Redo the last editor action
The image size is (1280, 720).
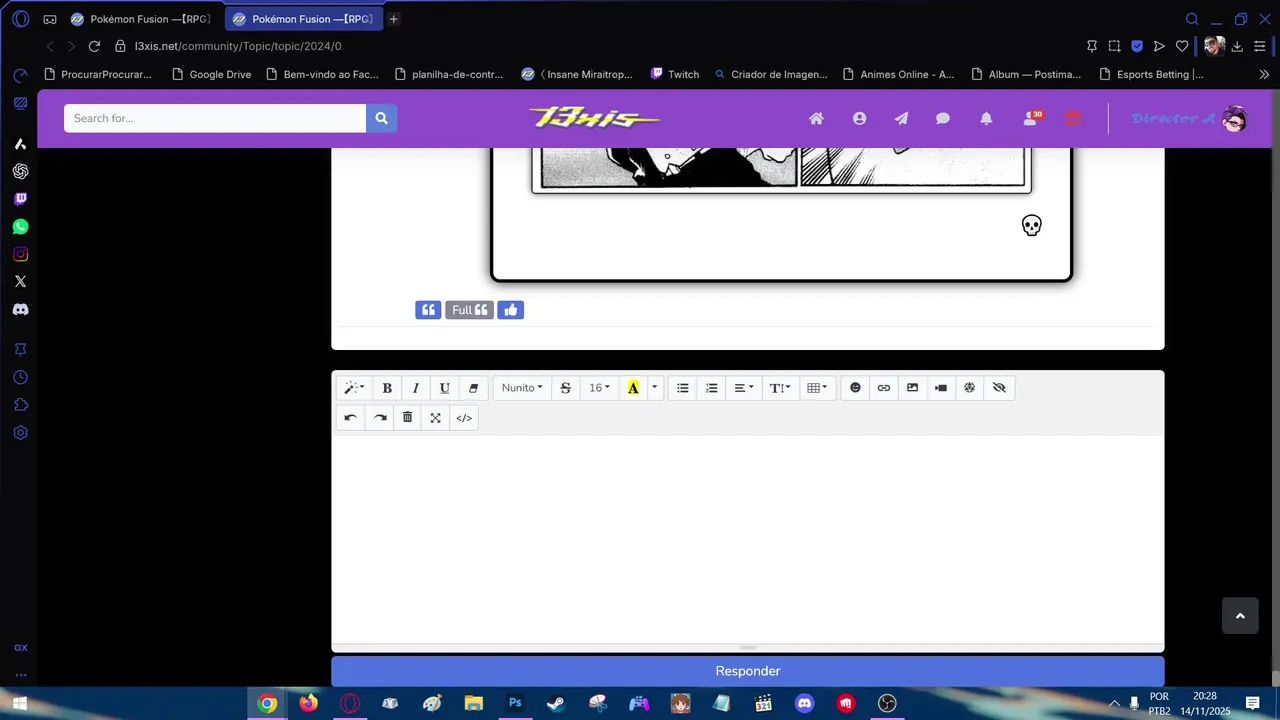pos(380,418)
